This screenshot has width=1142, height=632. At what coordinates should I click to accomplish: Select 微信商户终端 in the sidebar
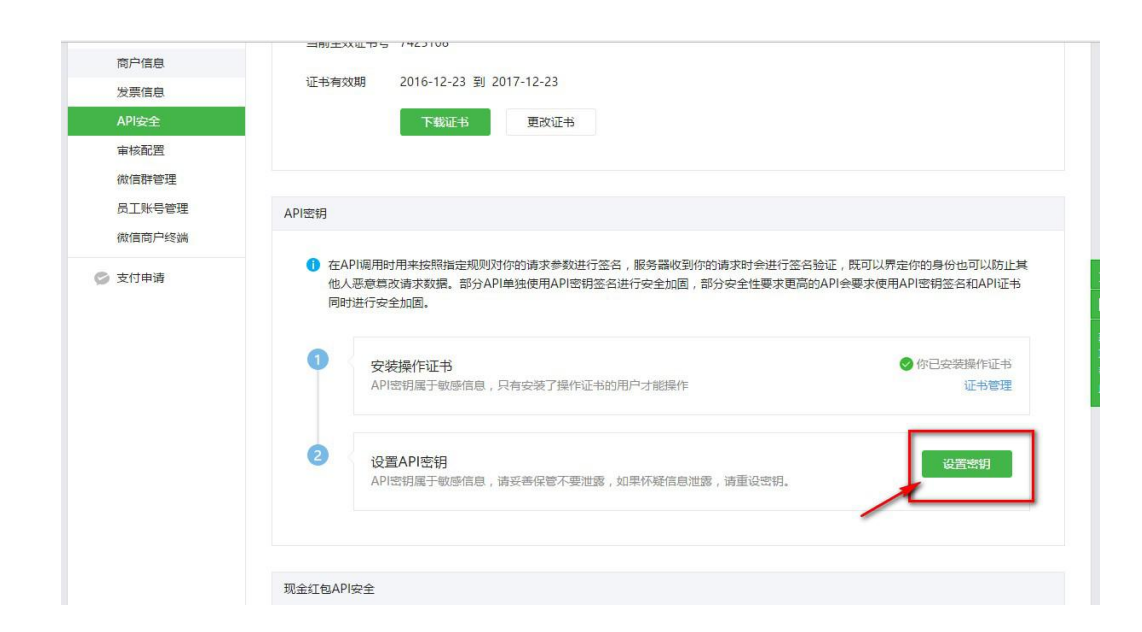[x=152, y=237]
